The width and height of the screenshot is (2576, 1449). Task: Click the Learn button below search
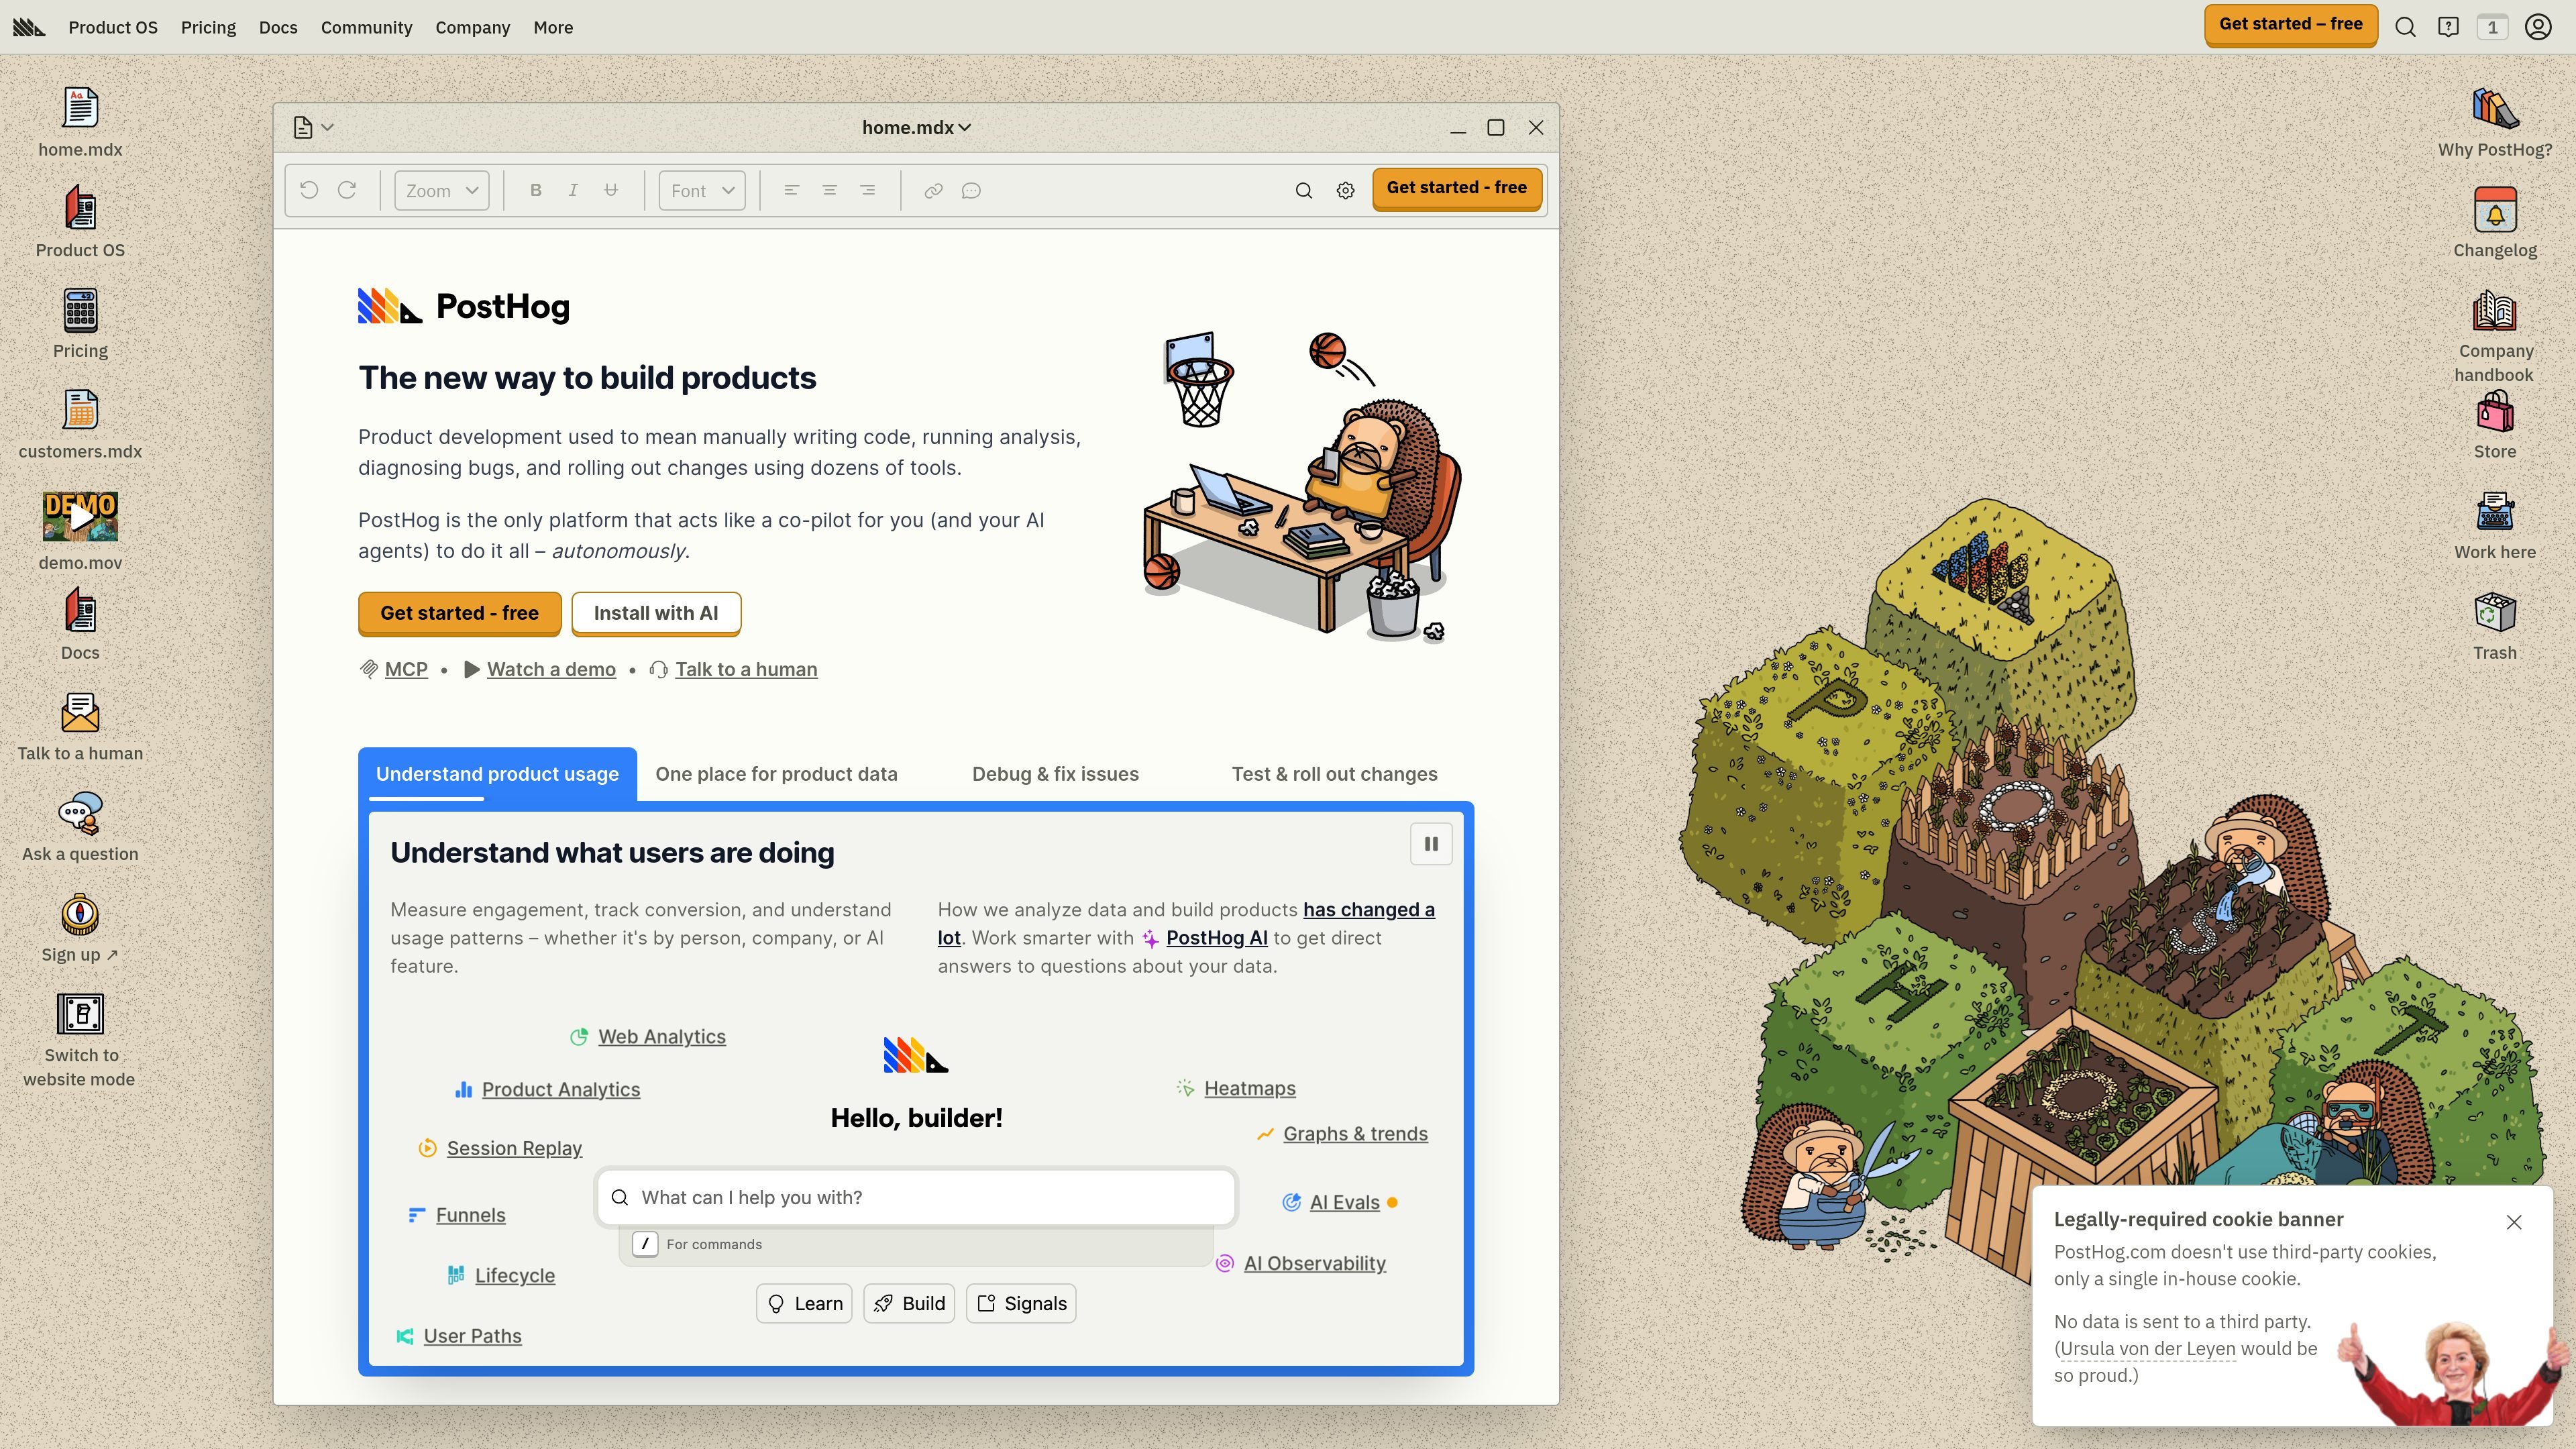pyautogui.click(x=804, y=1303)
